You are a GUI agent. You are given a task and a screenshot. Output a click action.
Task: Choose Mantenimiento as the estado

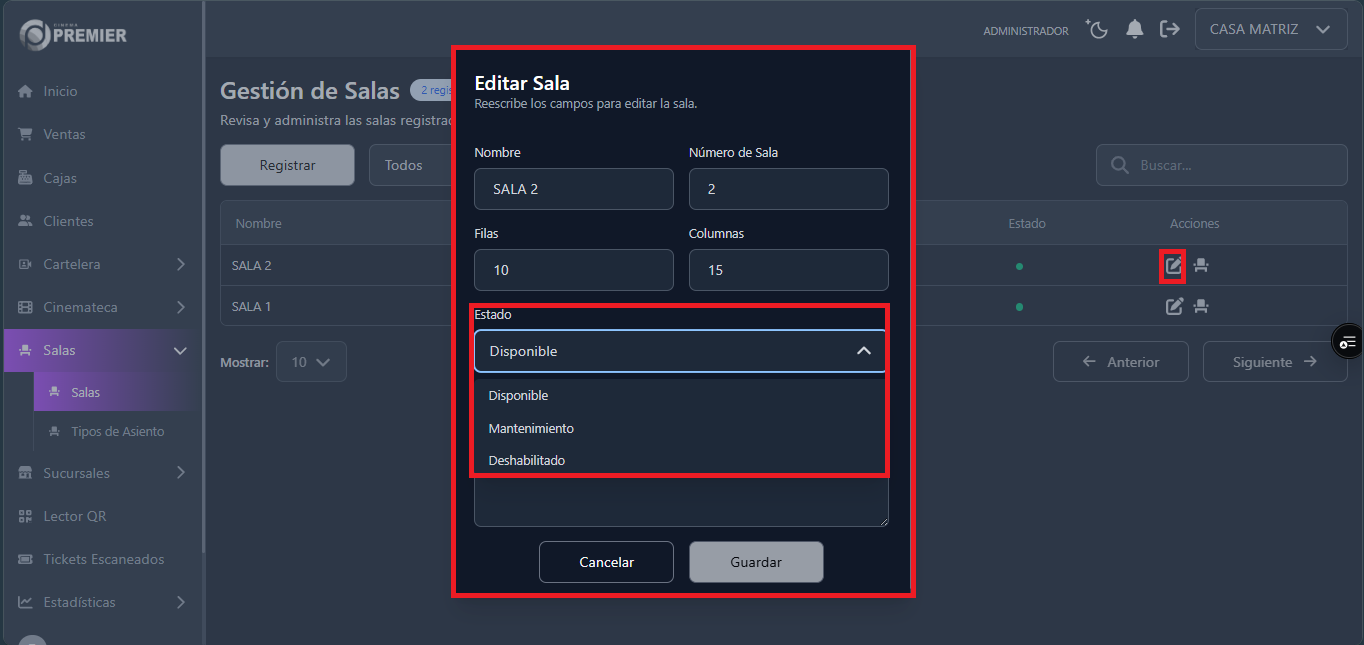pyautogui.click(x=531, y=428)
